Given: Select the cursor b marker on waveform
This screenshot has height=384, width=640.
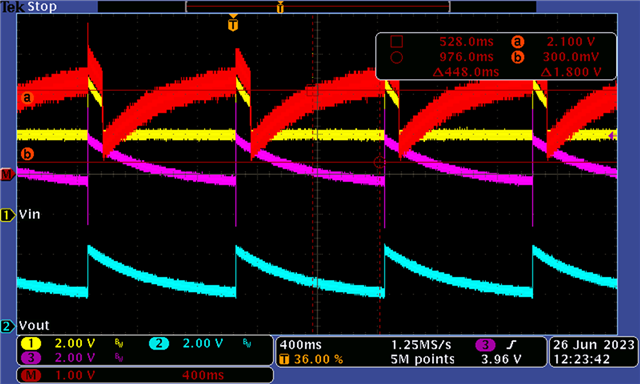Looking at the screenshot, I should pyautogui.click(x=27, y=154).
